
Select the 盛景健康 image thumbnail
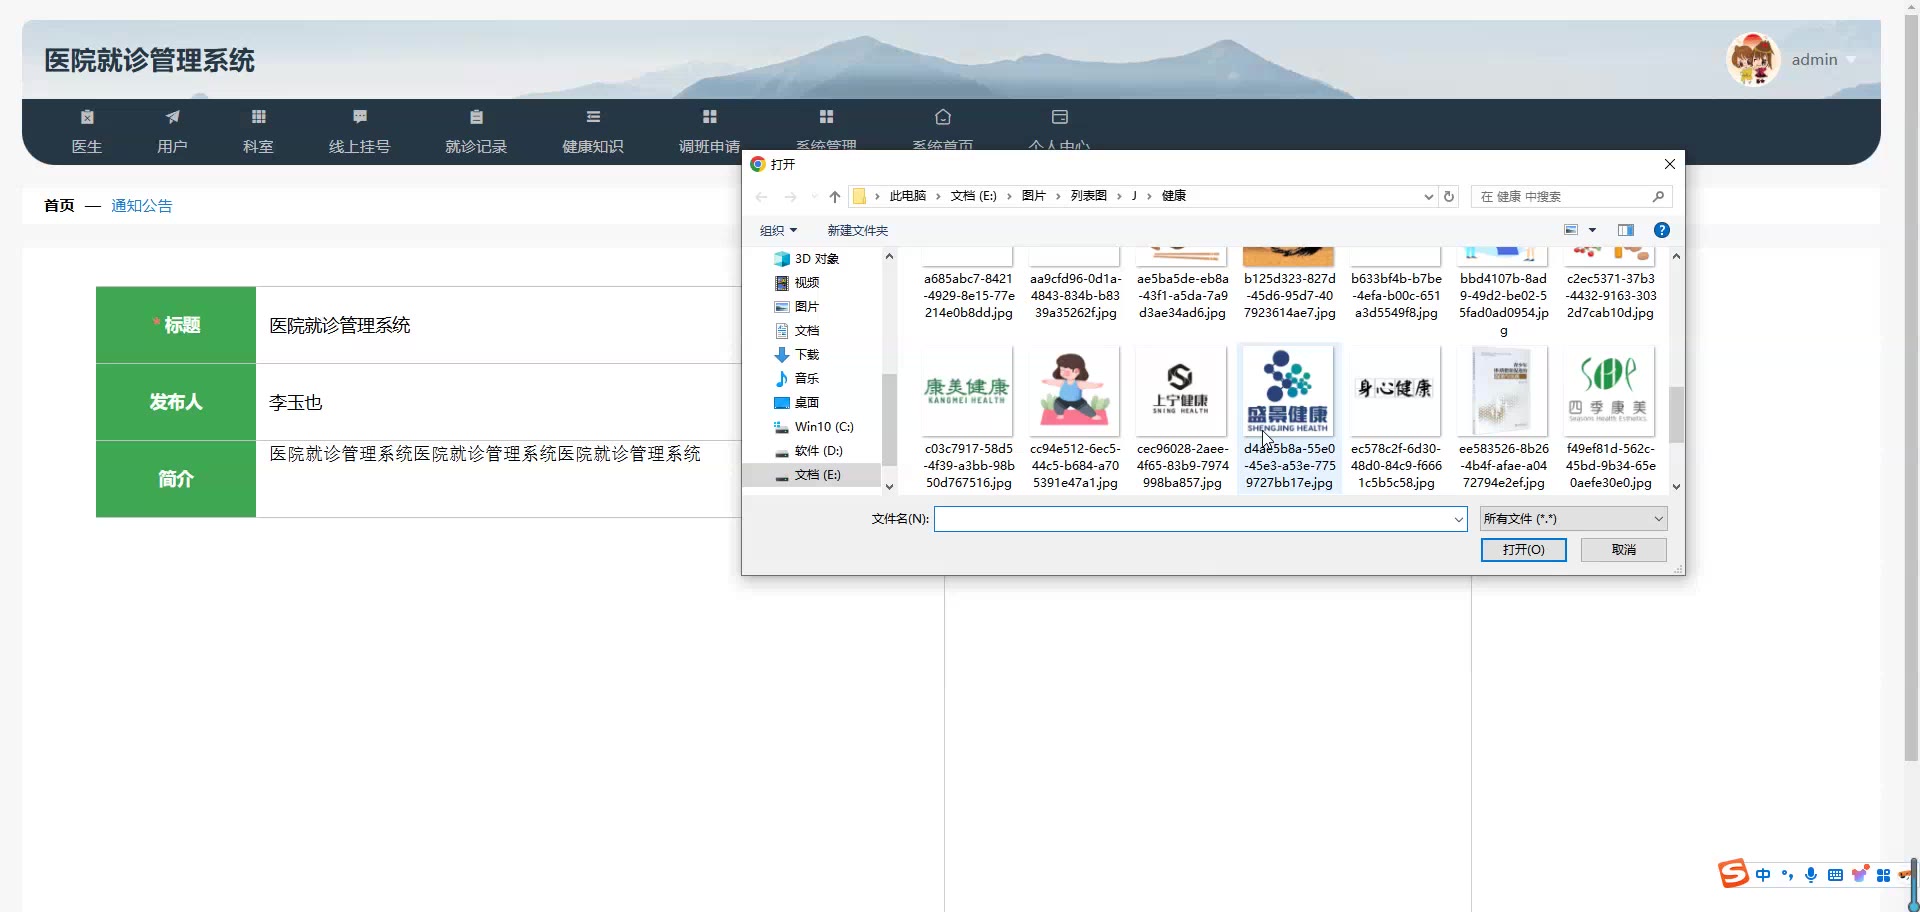pyautogui.click(x=1289, y=391)
